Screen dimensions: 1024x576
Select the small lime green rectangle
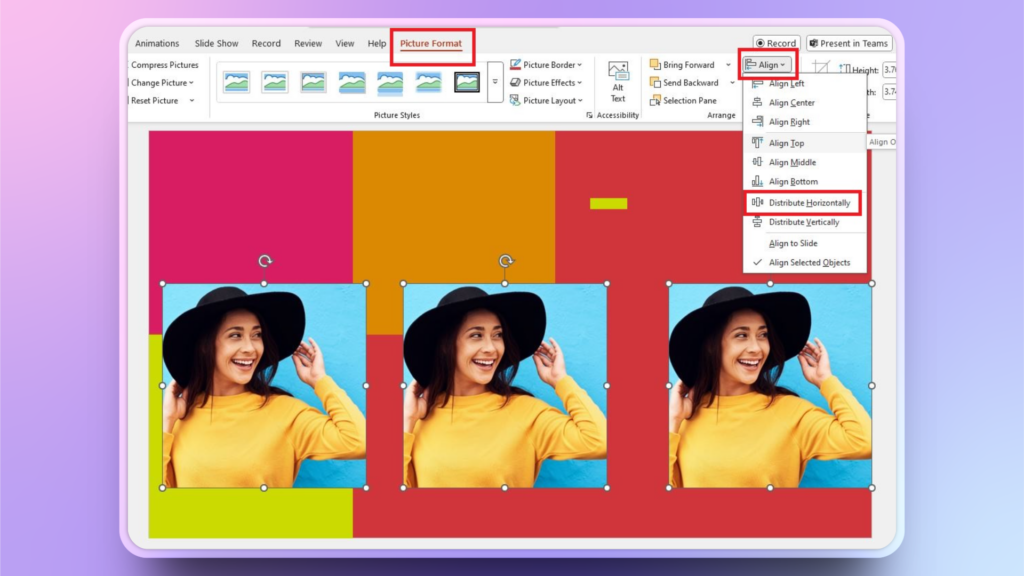point(608,204)
